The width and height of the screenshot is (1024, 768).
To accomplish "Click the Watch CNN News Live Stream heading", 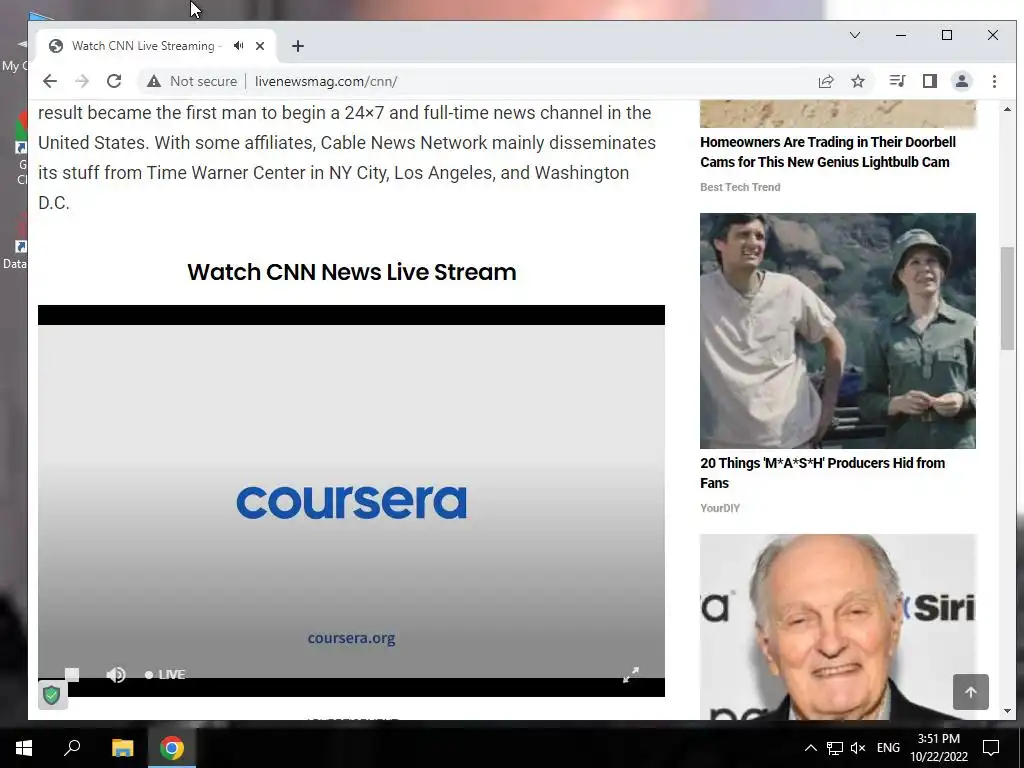I will pos(351,272).
